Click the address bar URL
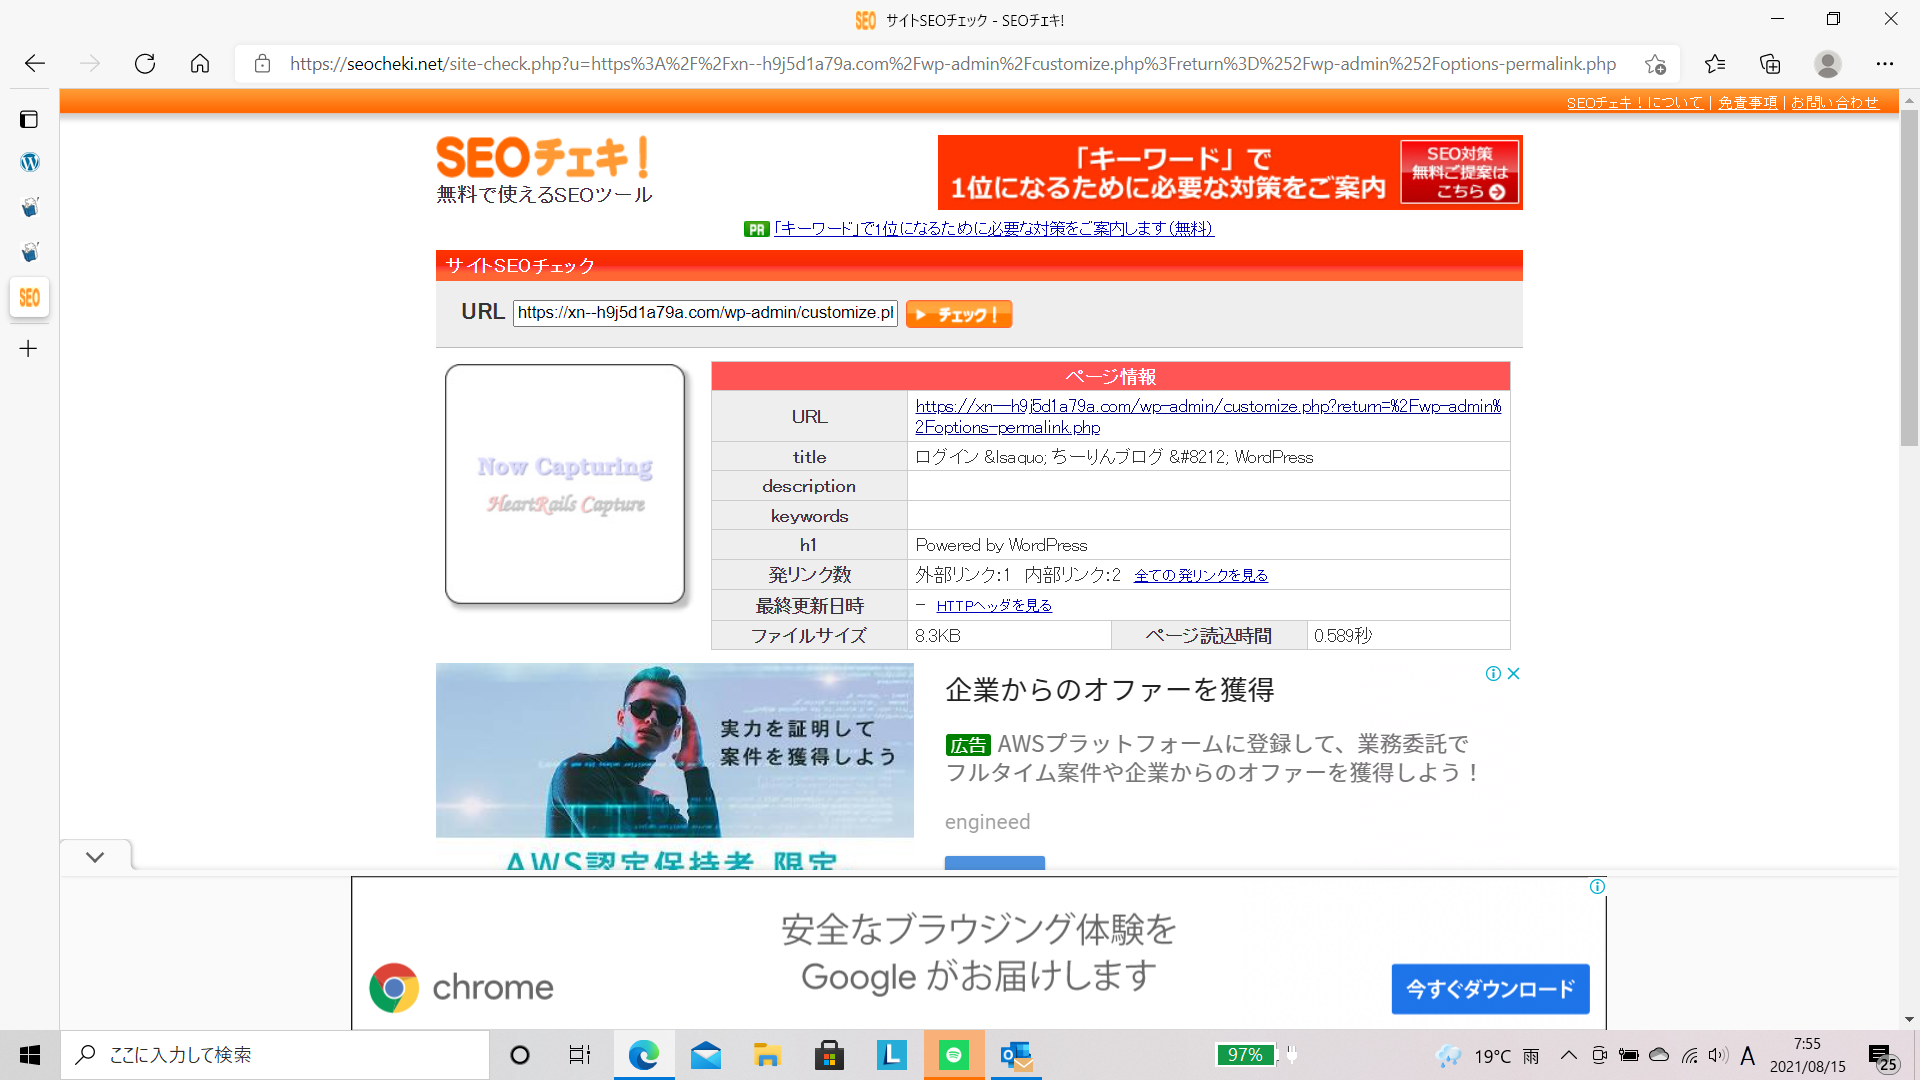Screen dimensions: 1920x1080 (x=952, y=64)
